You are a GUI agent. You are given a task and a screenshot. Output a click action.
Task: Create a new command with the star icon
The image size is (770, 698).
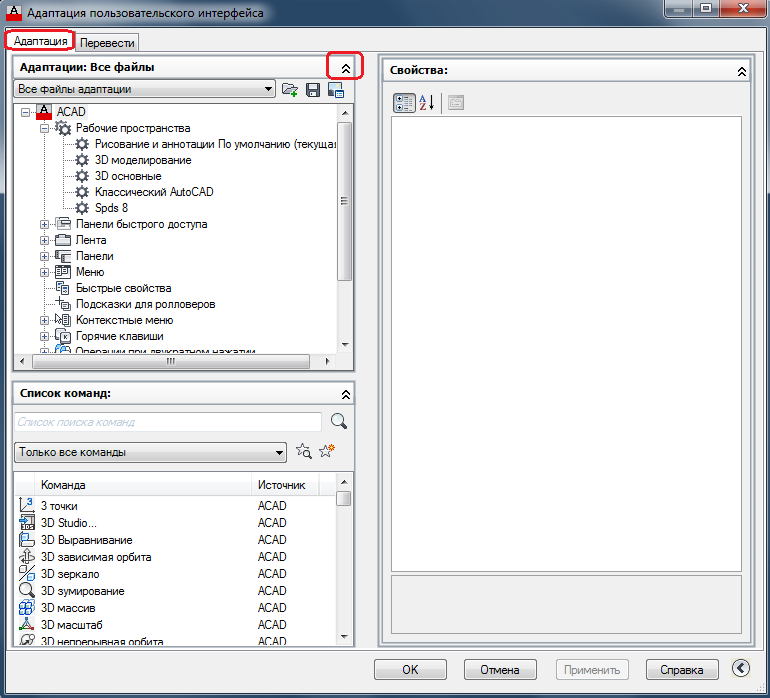(327, 451)
